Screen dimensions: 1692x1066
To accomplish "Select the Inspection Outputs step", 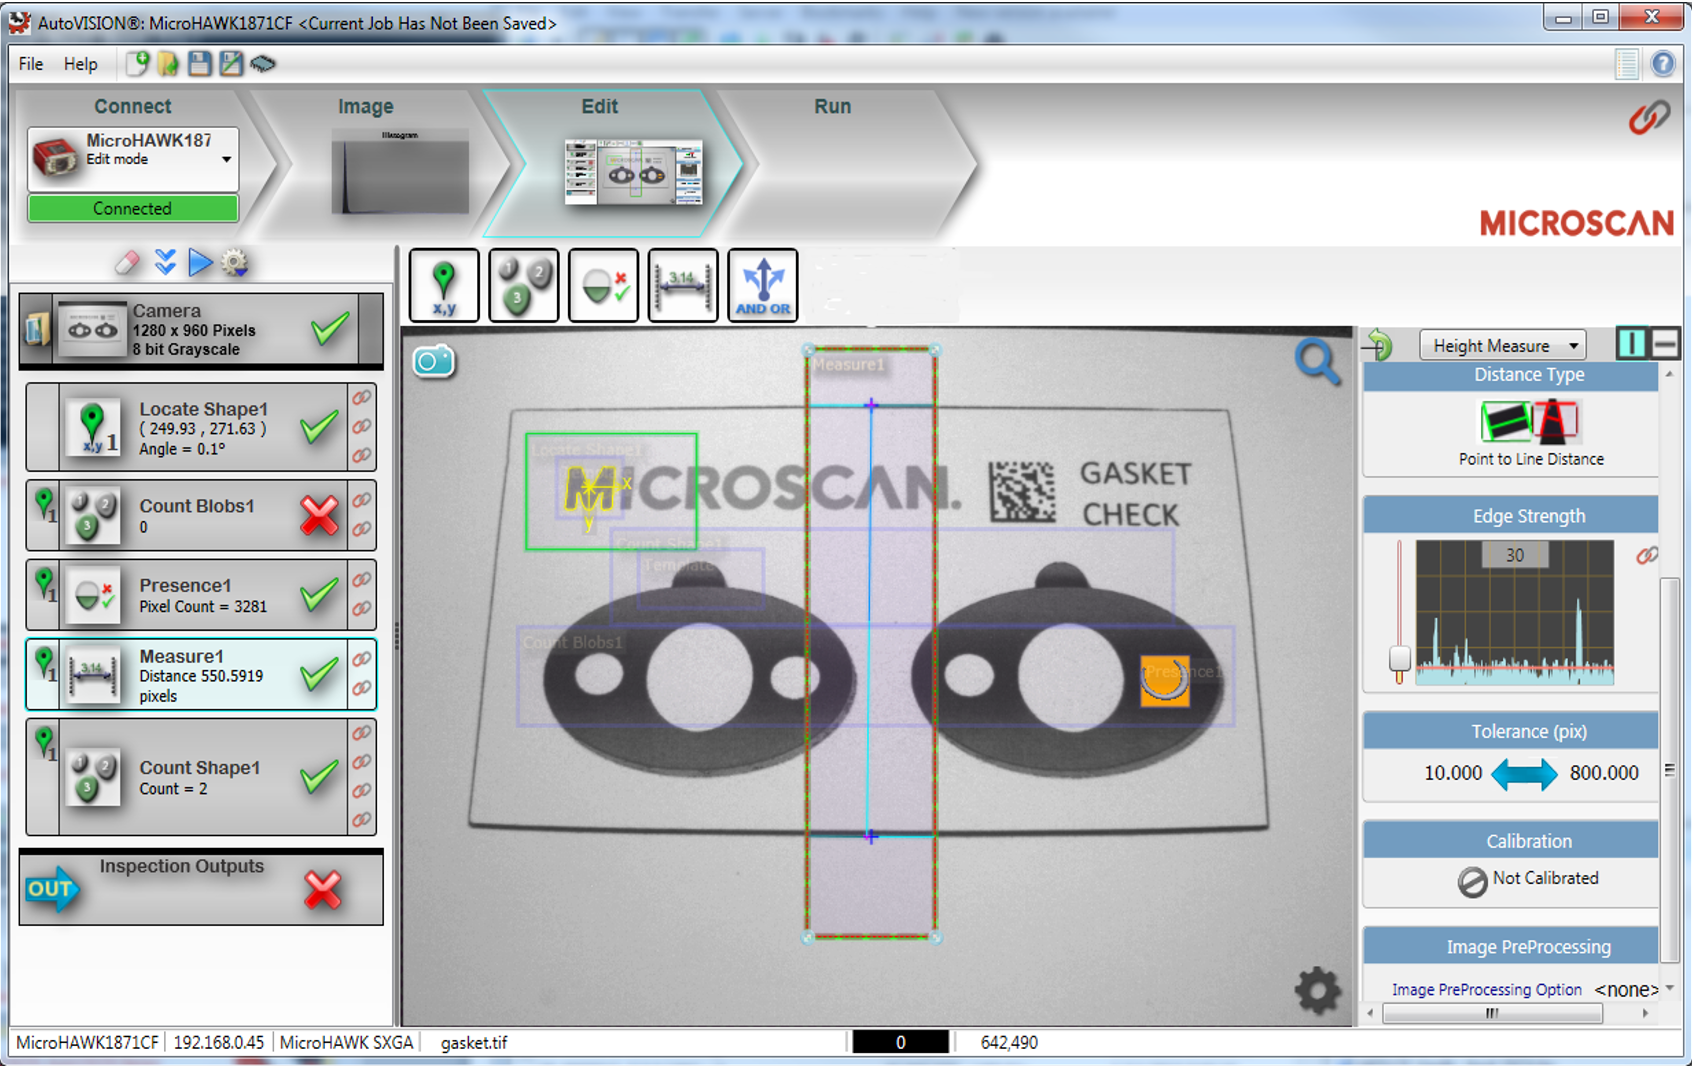I will click(x=201, y=887).
